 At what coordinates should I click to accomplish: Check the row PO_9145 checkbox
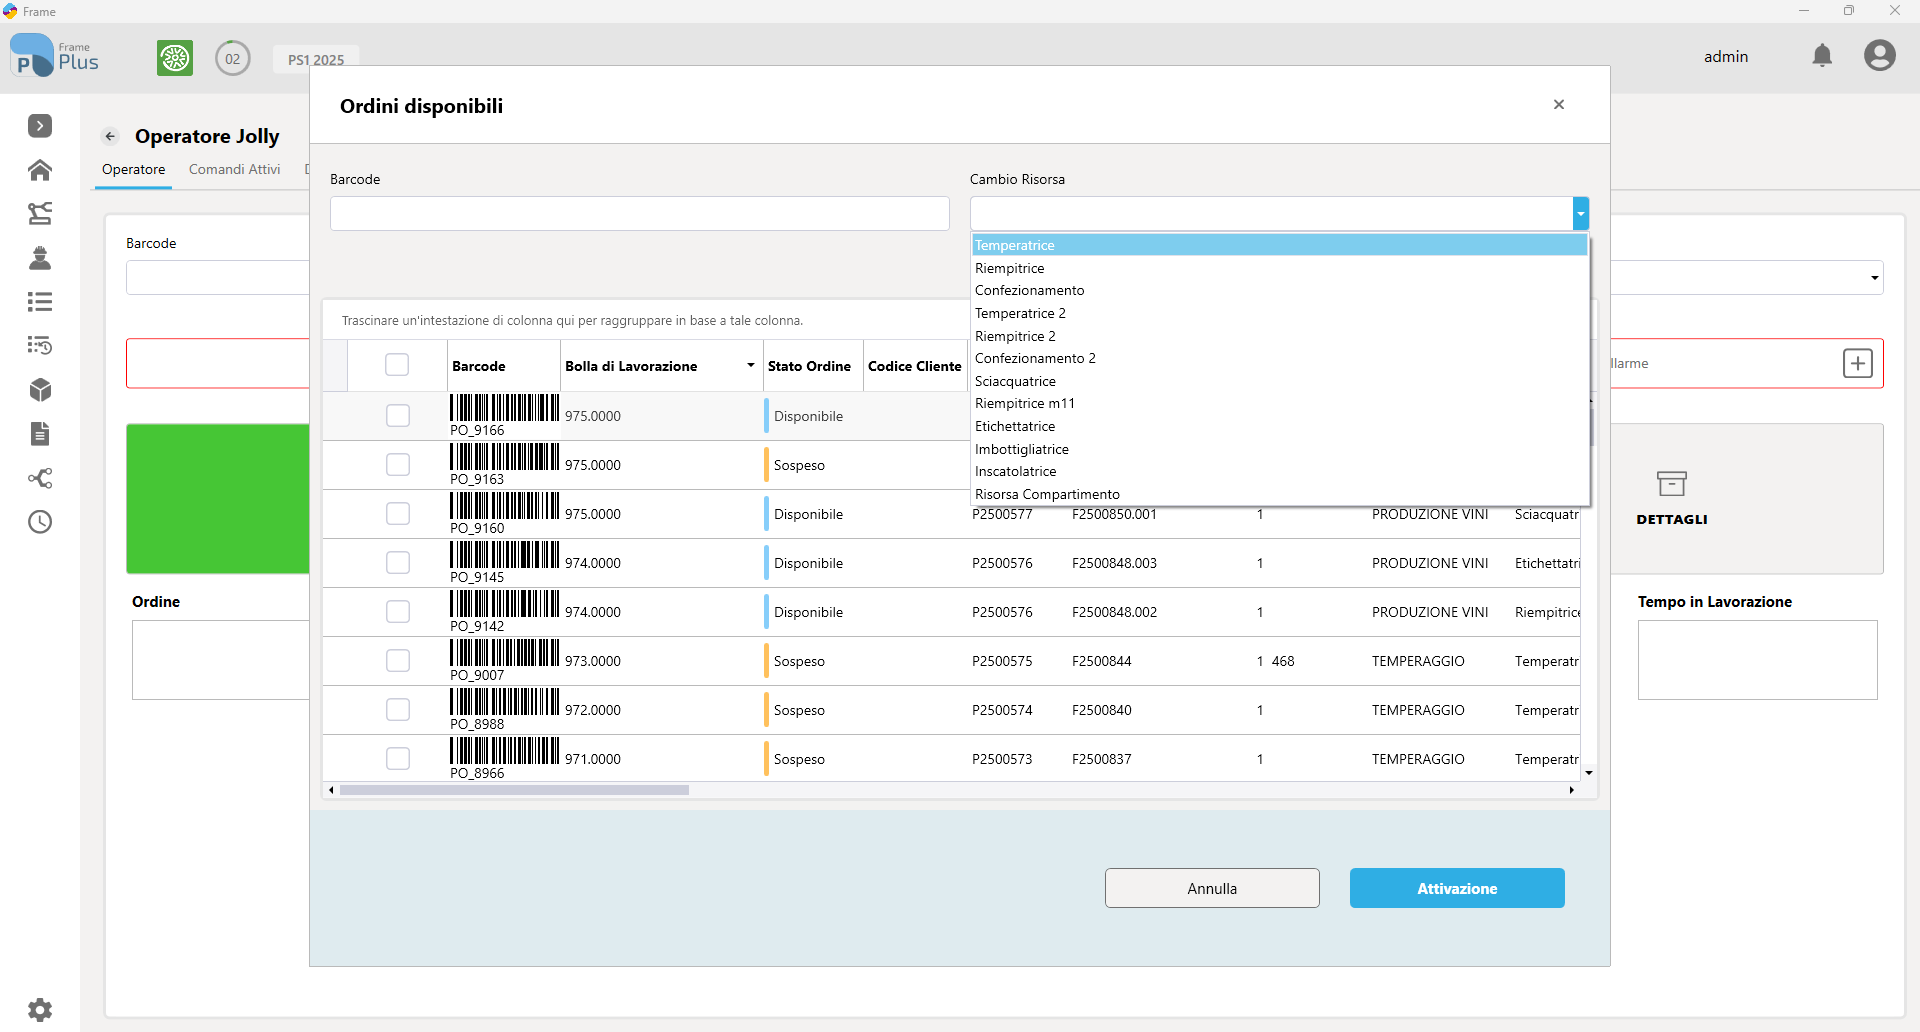coord(398,562)
